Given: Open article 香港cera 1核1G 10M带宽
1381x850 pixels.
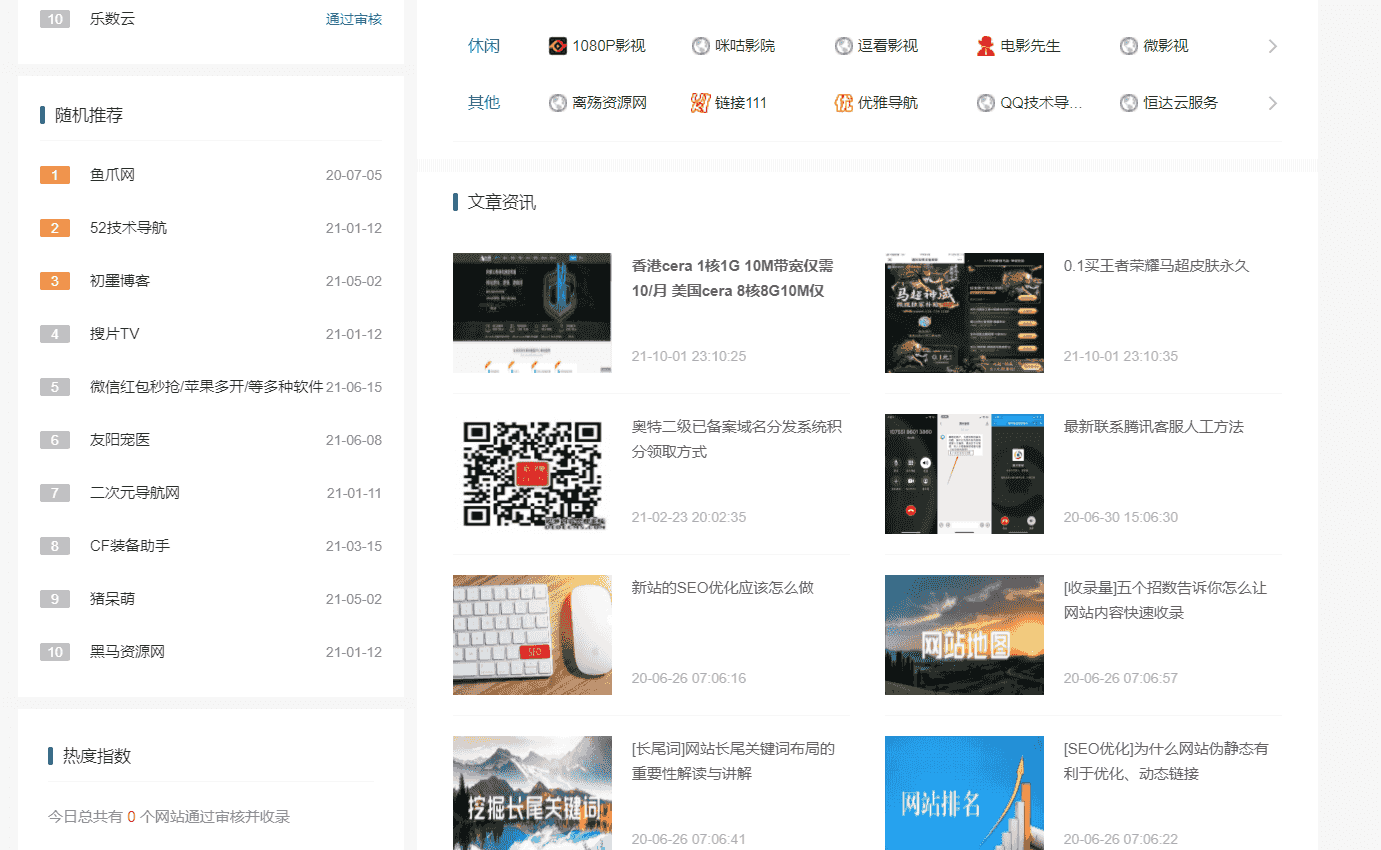Looking at the screenshot, I should click(x=733, y=278).
